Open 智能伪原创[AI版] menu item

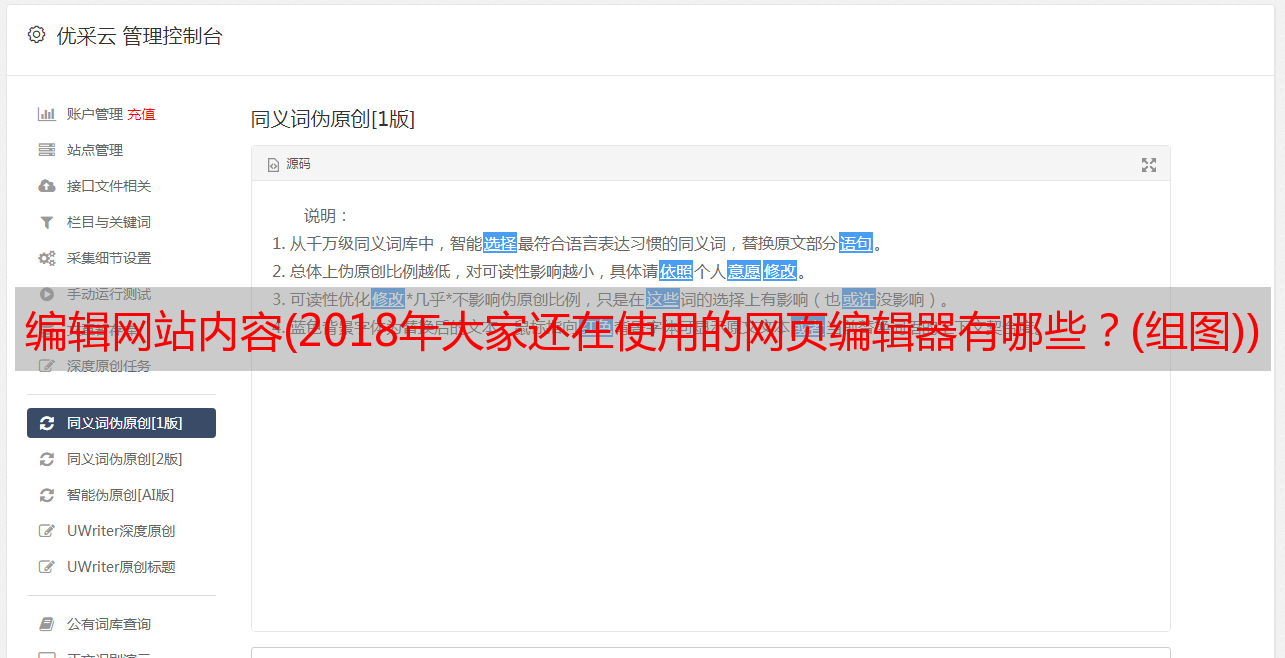pos(121,495)
